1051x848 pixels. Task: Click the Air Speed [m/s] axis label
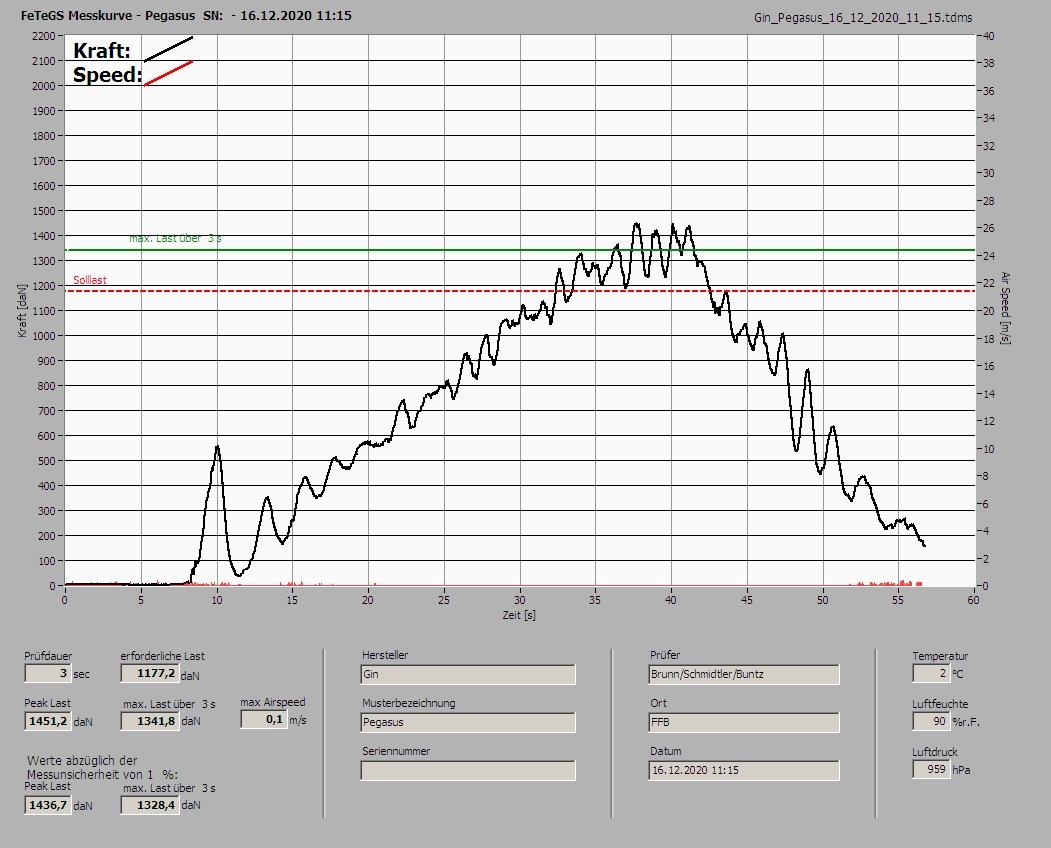[1005, 308]
